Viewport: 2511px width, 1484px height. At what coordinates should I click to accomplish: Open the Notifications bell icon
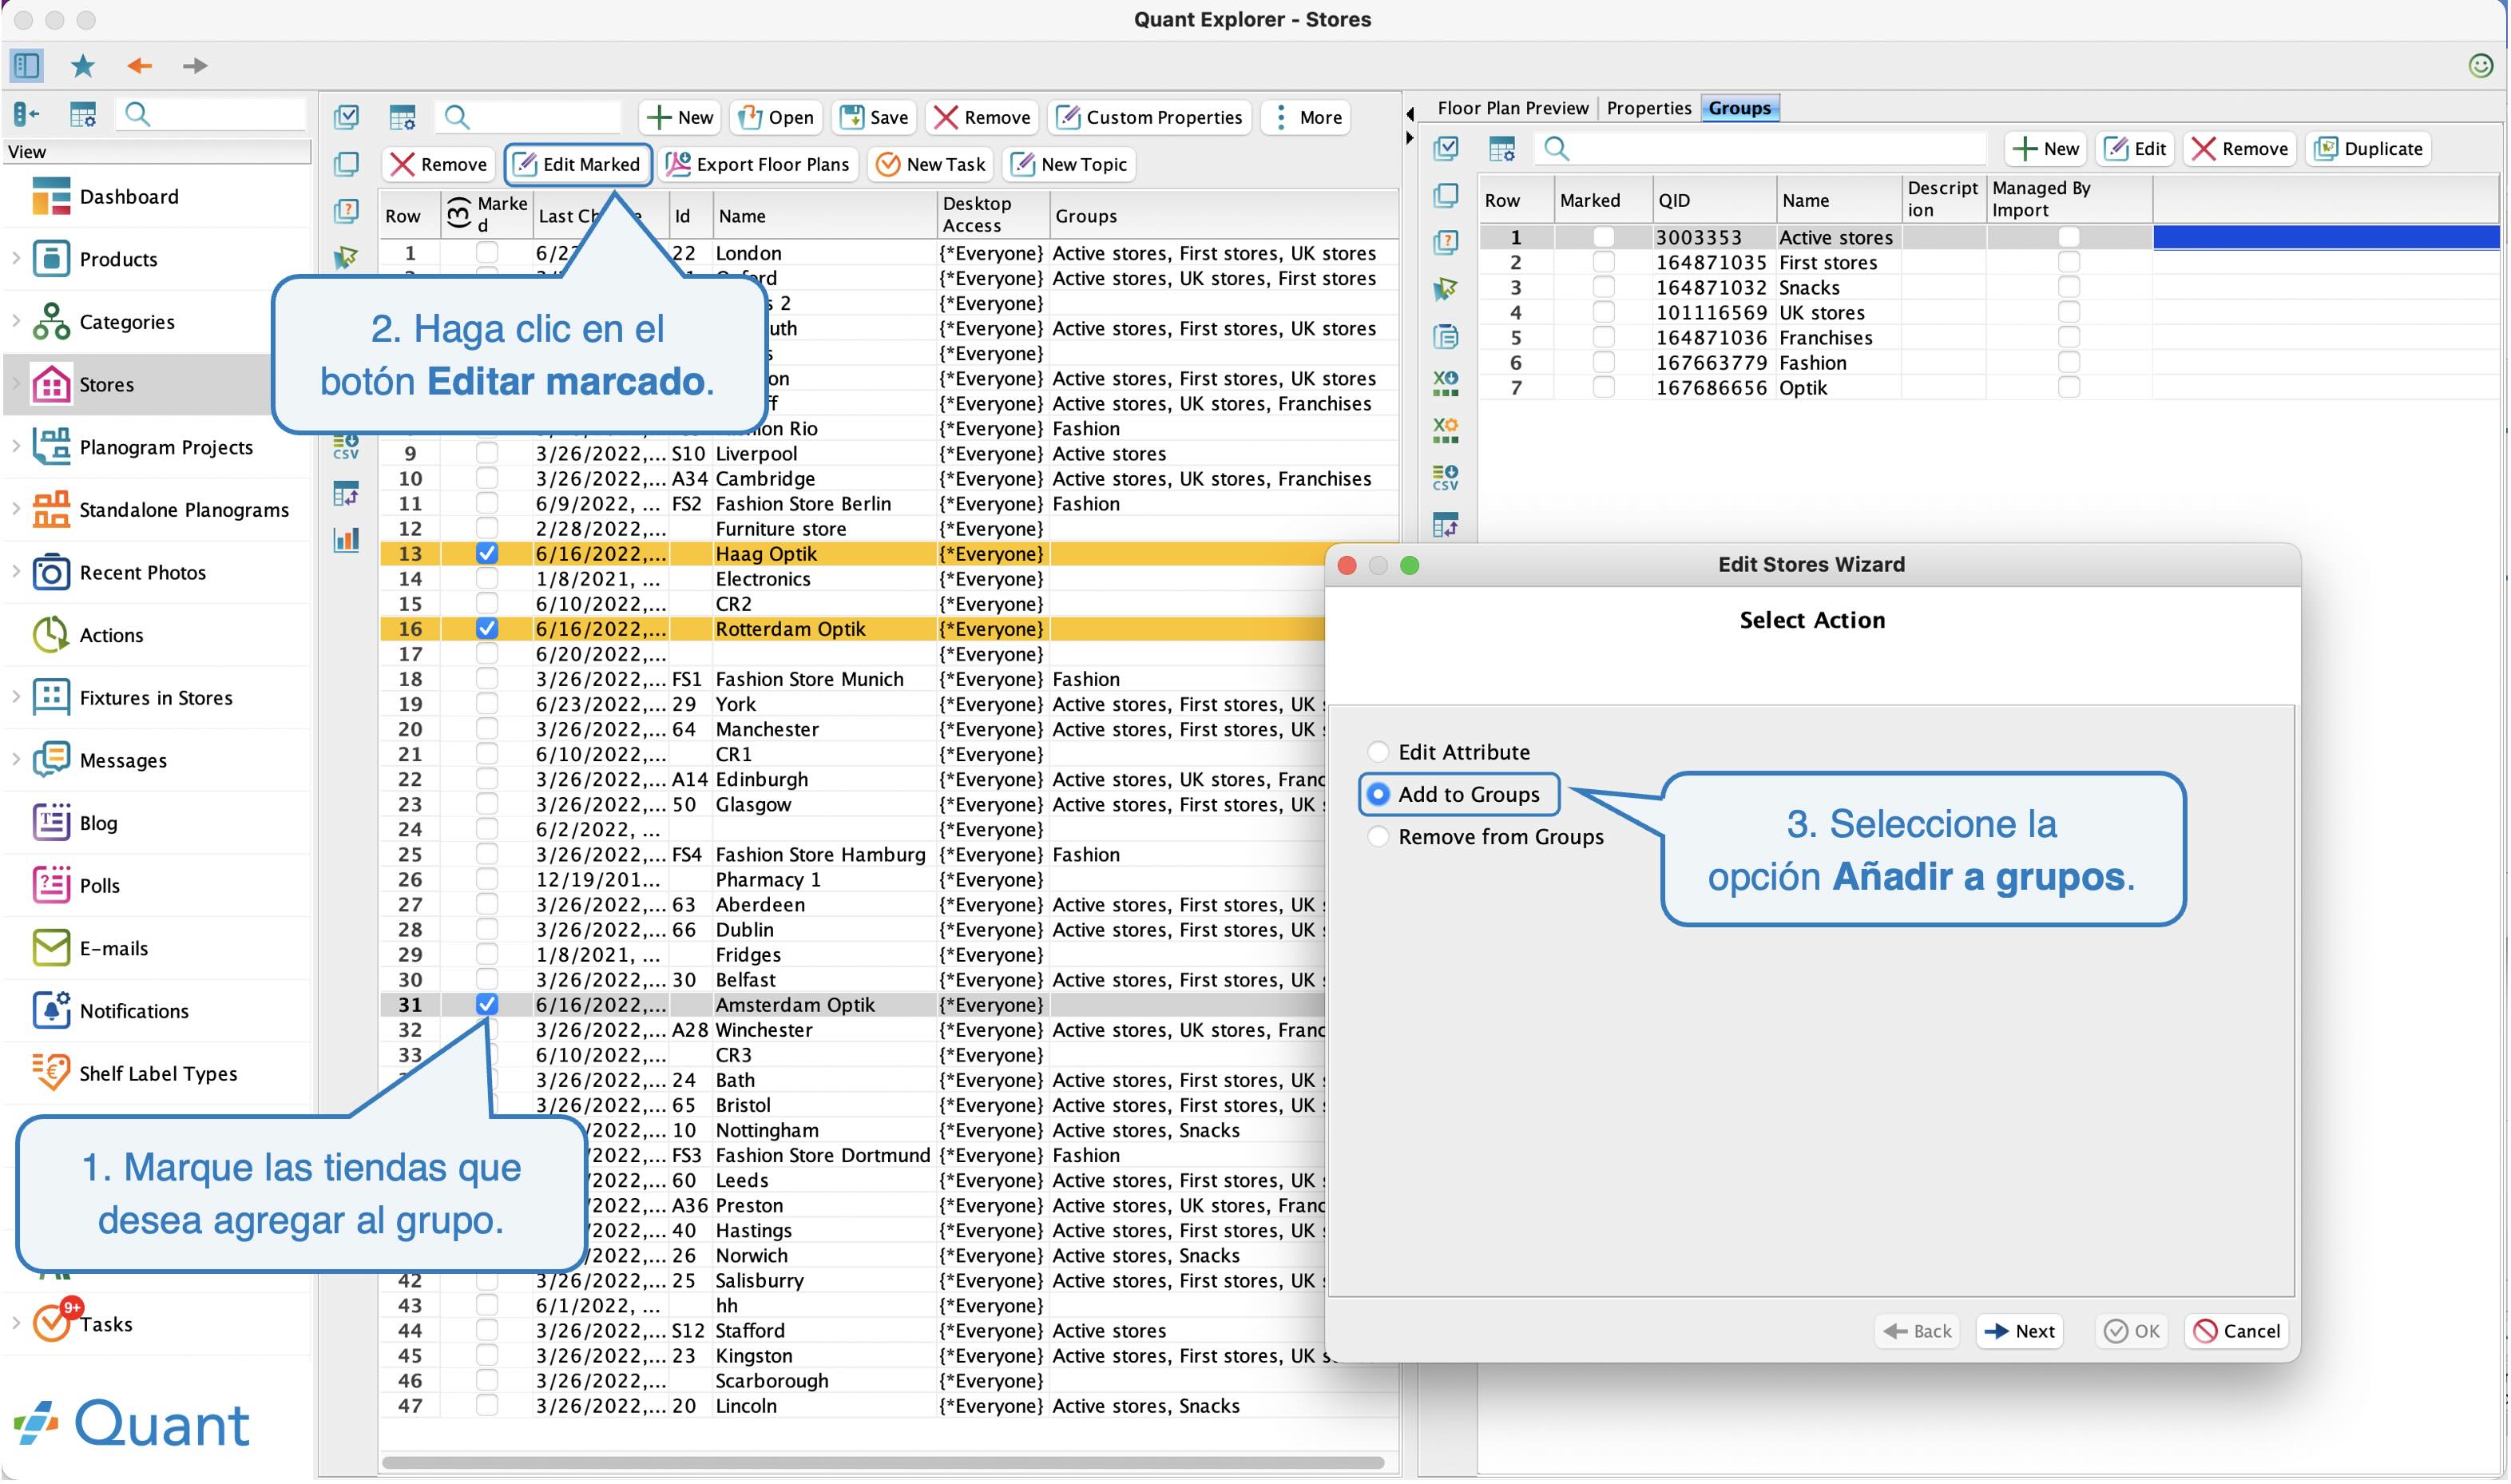pos(51,1011)
